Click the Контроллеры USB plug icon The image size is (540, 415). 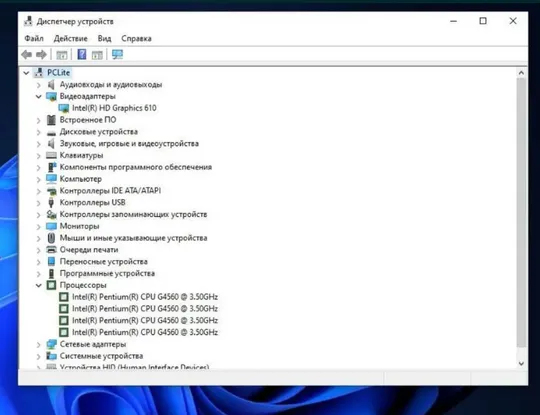[51, 203]
